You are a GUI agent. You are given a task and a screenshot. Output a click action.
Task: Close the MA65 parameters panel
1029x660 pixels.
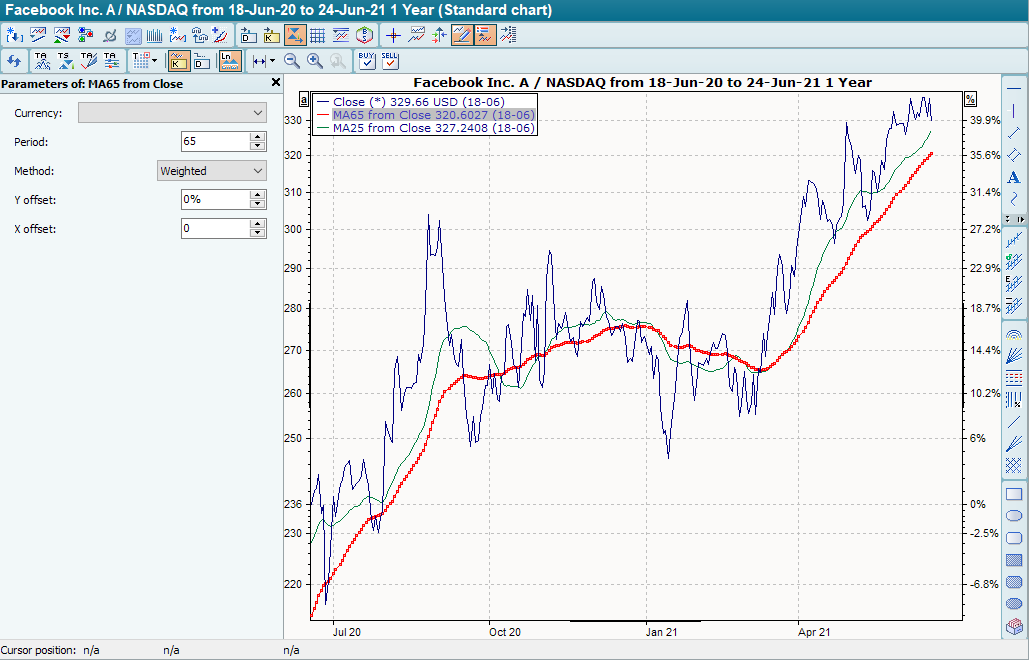[276, 82]
